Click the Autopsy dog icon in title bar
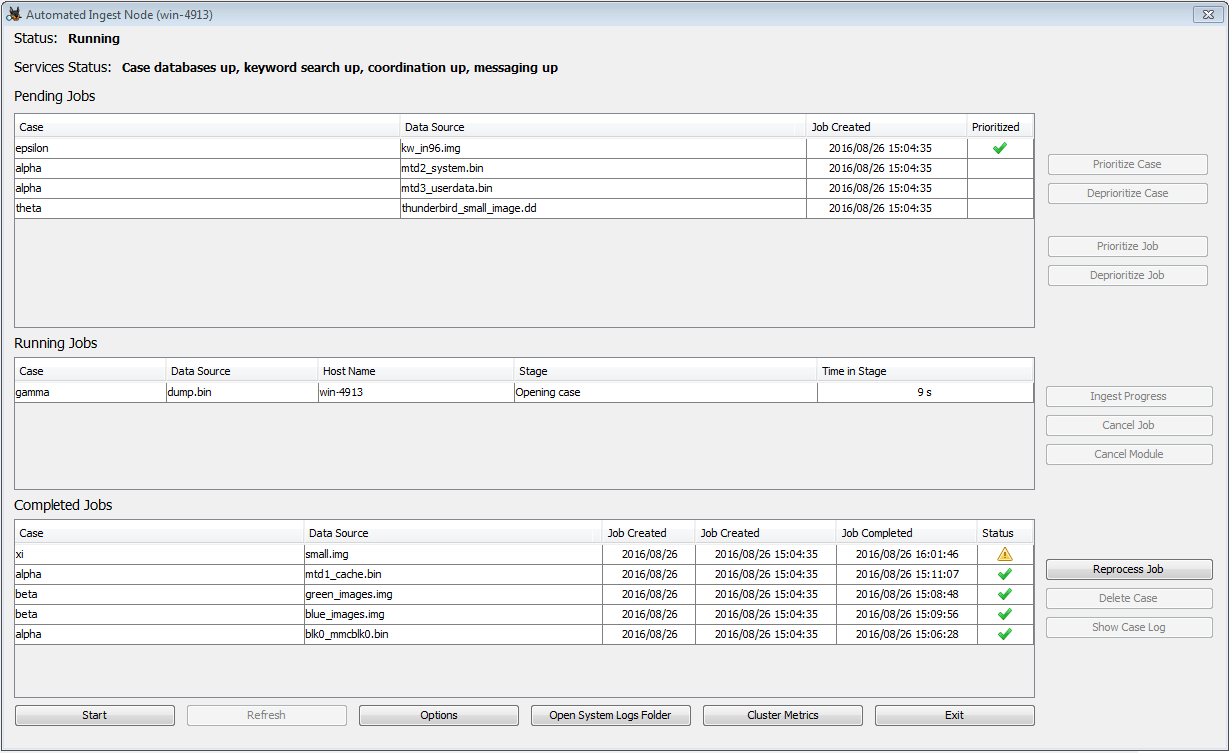This screenshot has height=753, width=1229. (x=14, y=15)
